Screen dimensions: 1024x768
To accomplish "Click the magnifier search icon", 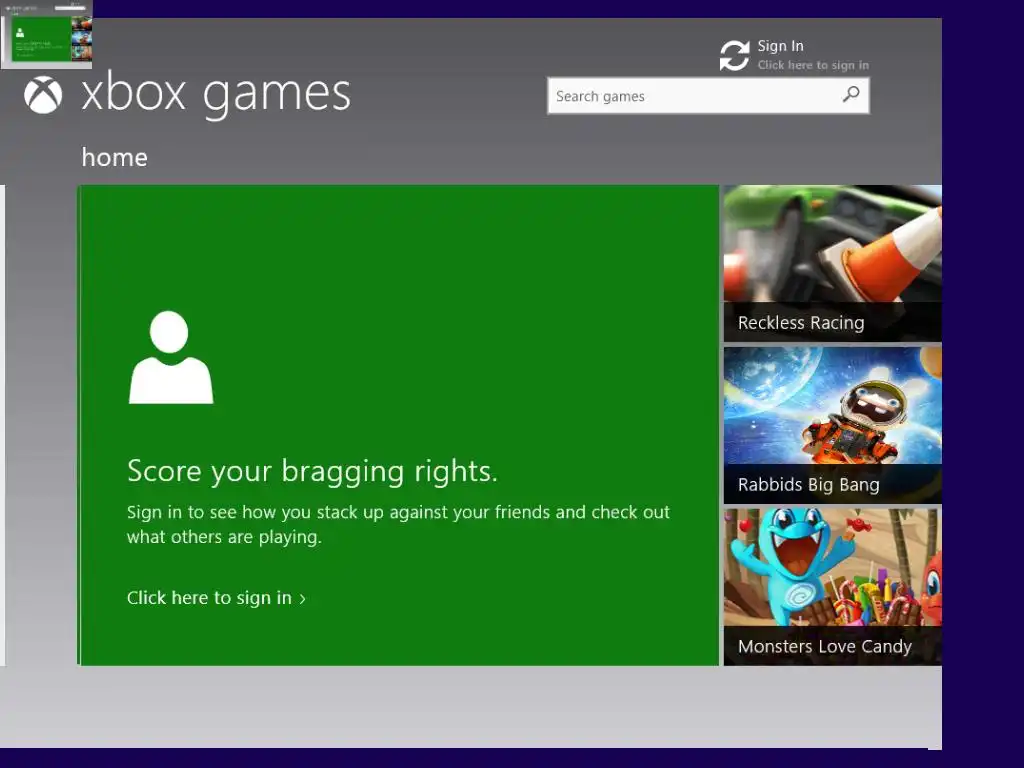I will point(851,94).
